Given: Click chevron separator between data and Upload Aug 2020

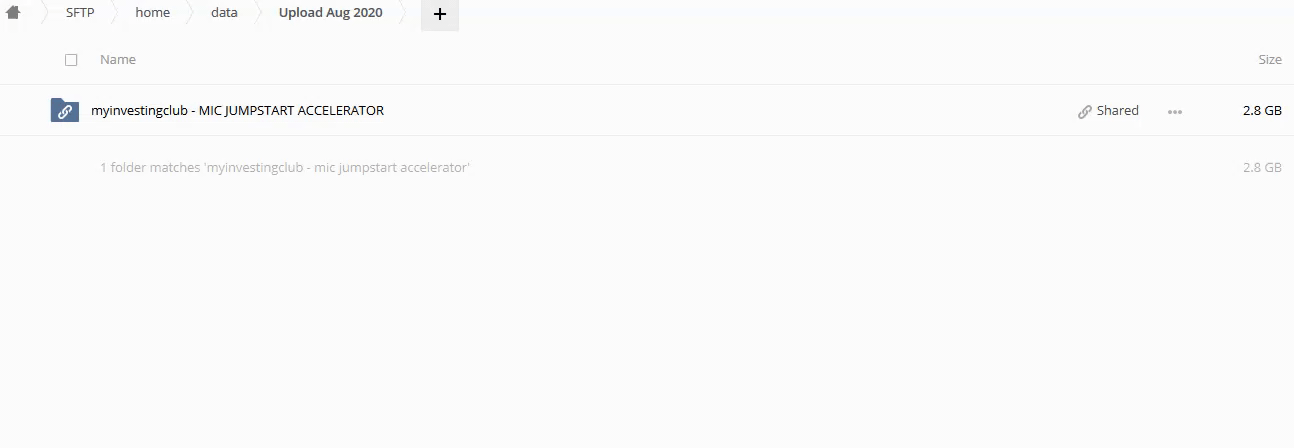Looking at the screenshot, I should [259, 14].
